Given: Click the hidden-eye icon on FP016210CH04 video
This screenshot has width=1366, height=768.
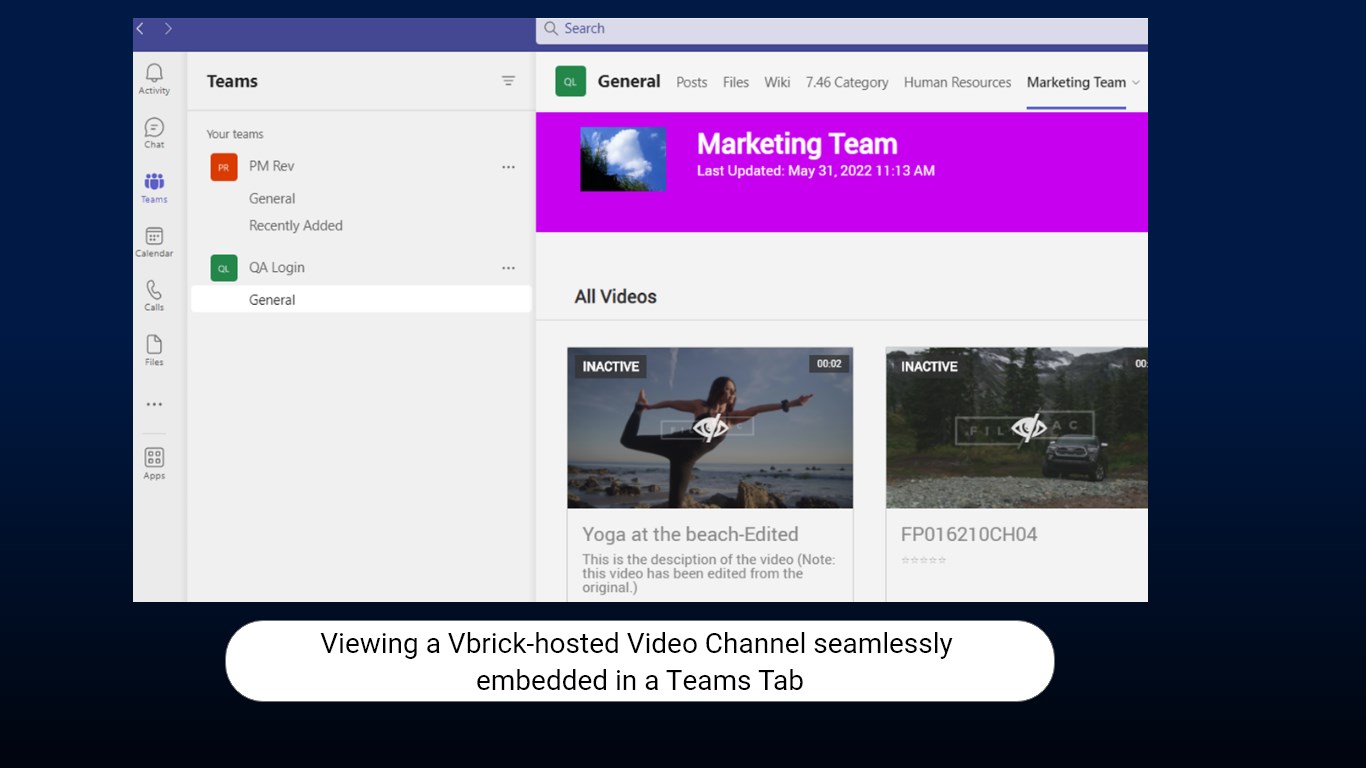Looking at the screenshot, I should pyautogui.click(x=1028, y=428).
